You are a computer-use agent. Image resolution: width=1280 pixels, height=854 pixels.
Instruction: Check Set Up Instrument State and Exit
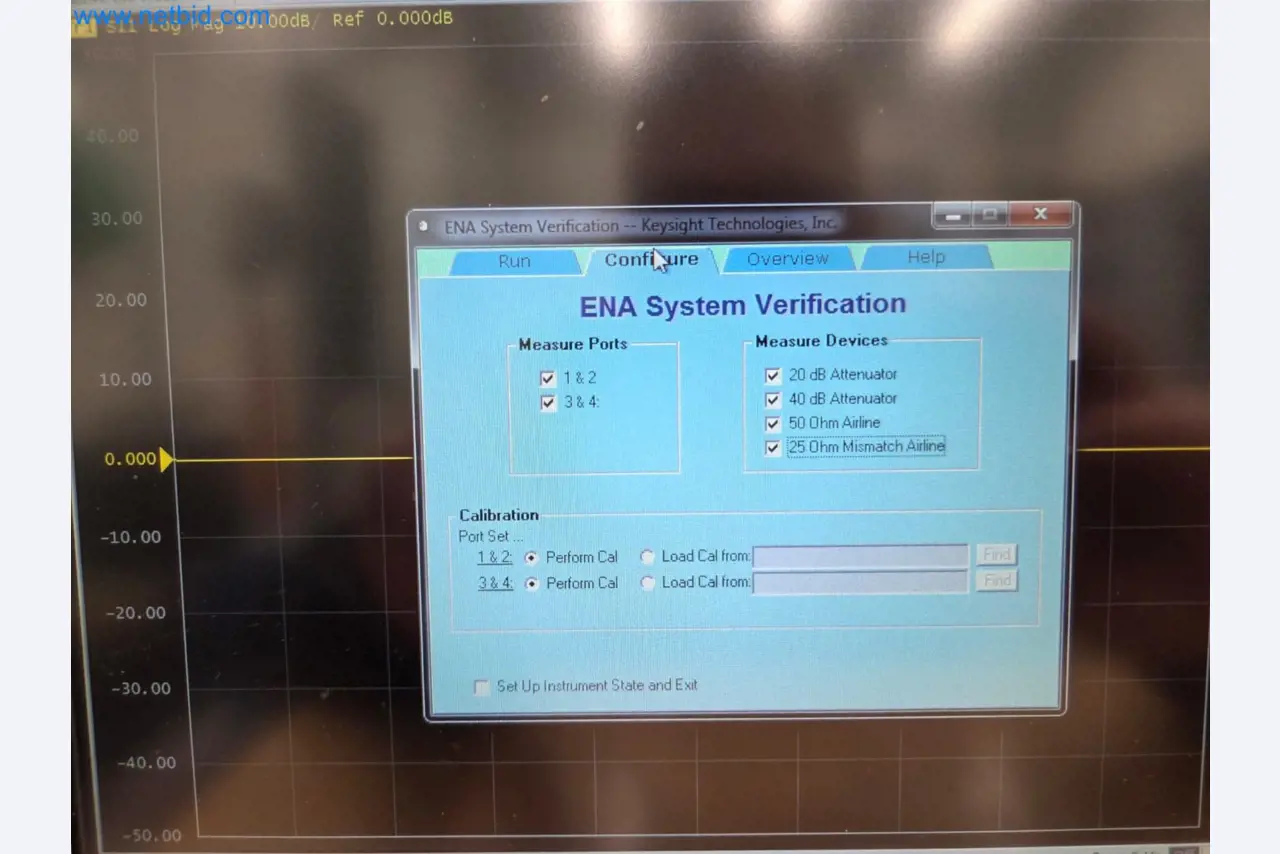(482, 687)
